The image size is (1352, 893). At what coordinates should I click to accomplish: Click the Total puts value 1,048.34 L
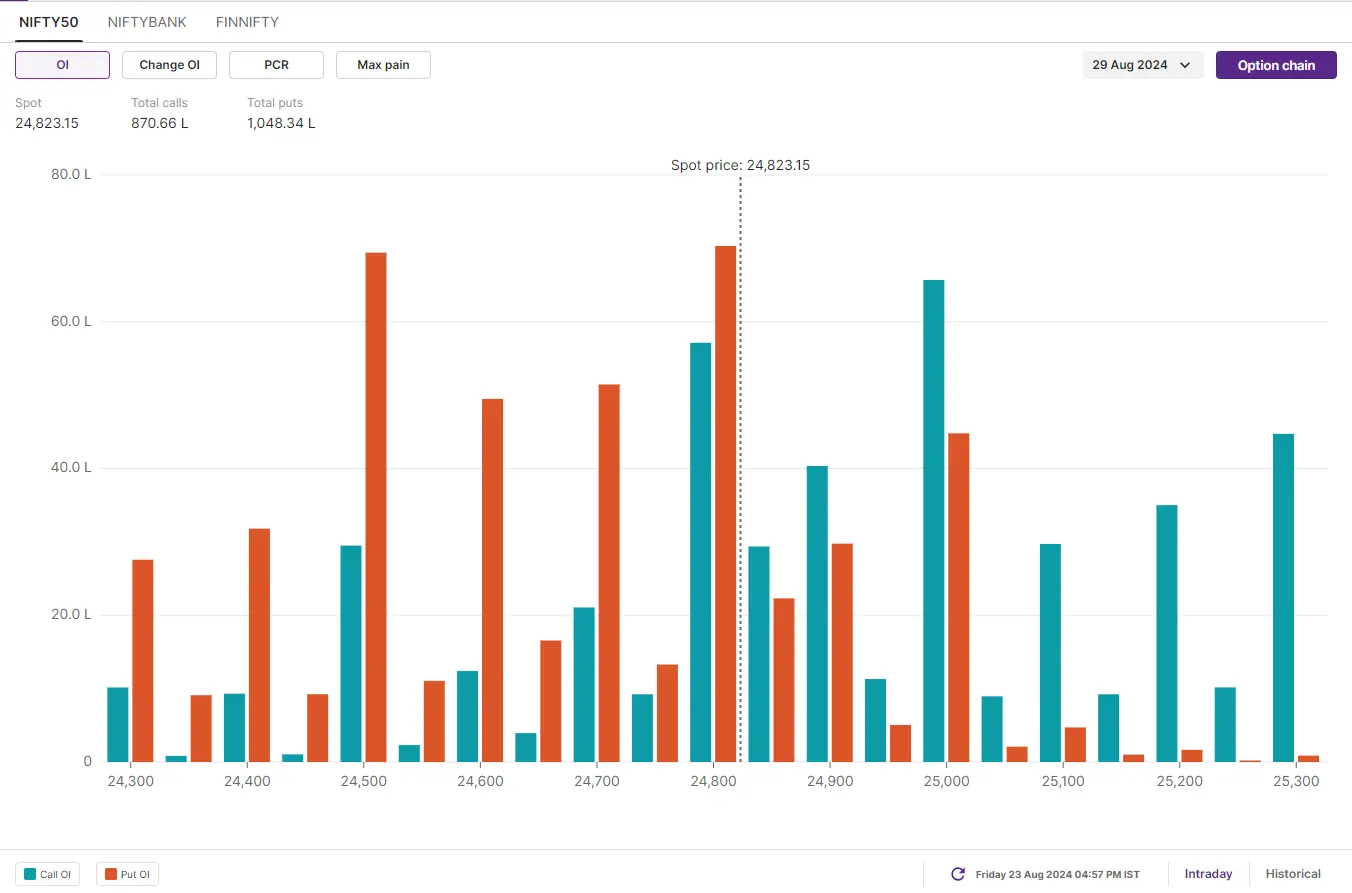[281, 123]
